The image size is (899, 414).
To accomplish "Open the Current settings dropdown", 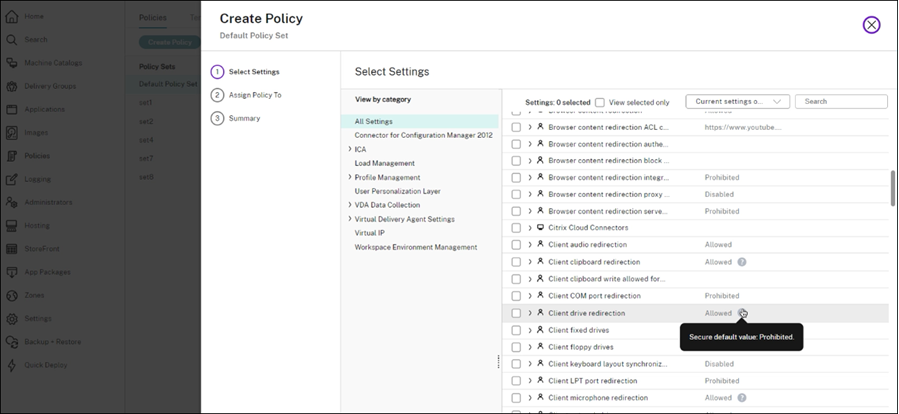I will pyautogui.click(x=738, y=102).
